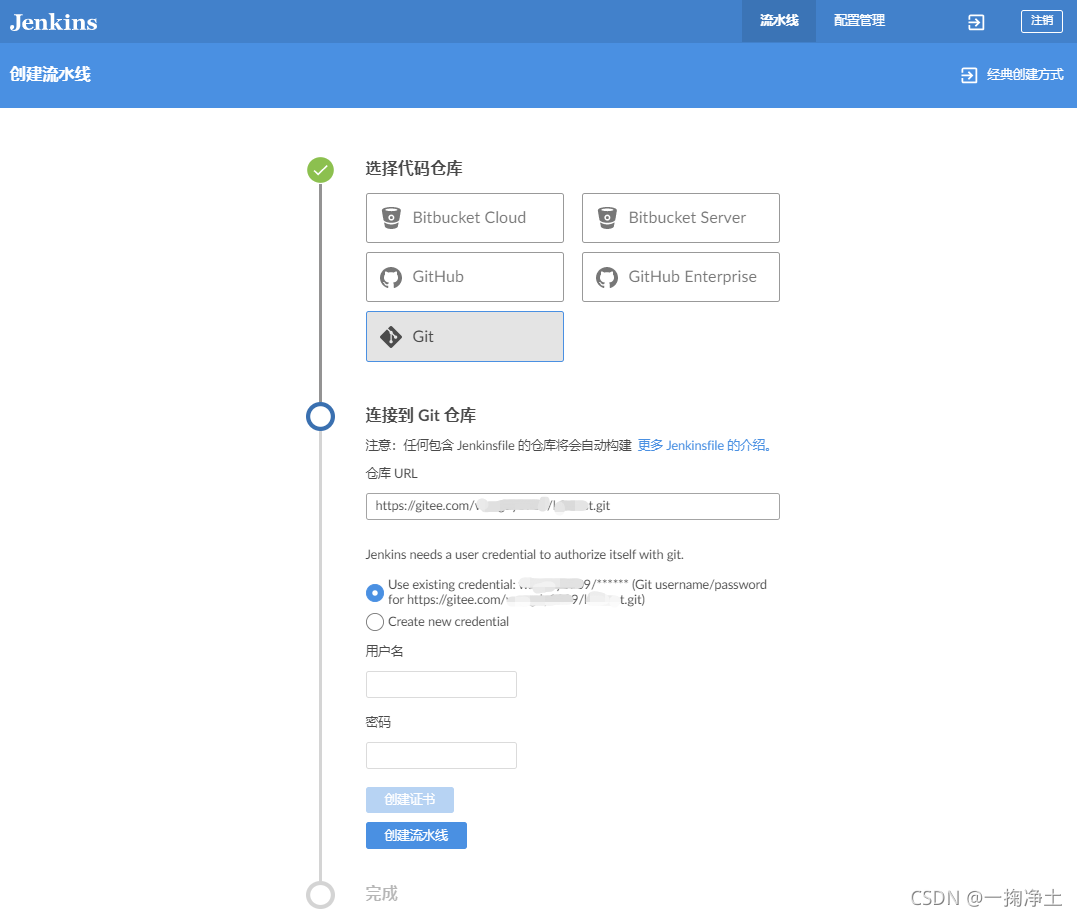
Task: Open the 流水线 tab
Action: pyautogui.click(x=779, y=21)
